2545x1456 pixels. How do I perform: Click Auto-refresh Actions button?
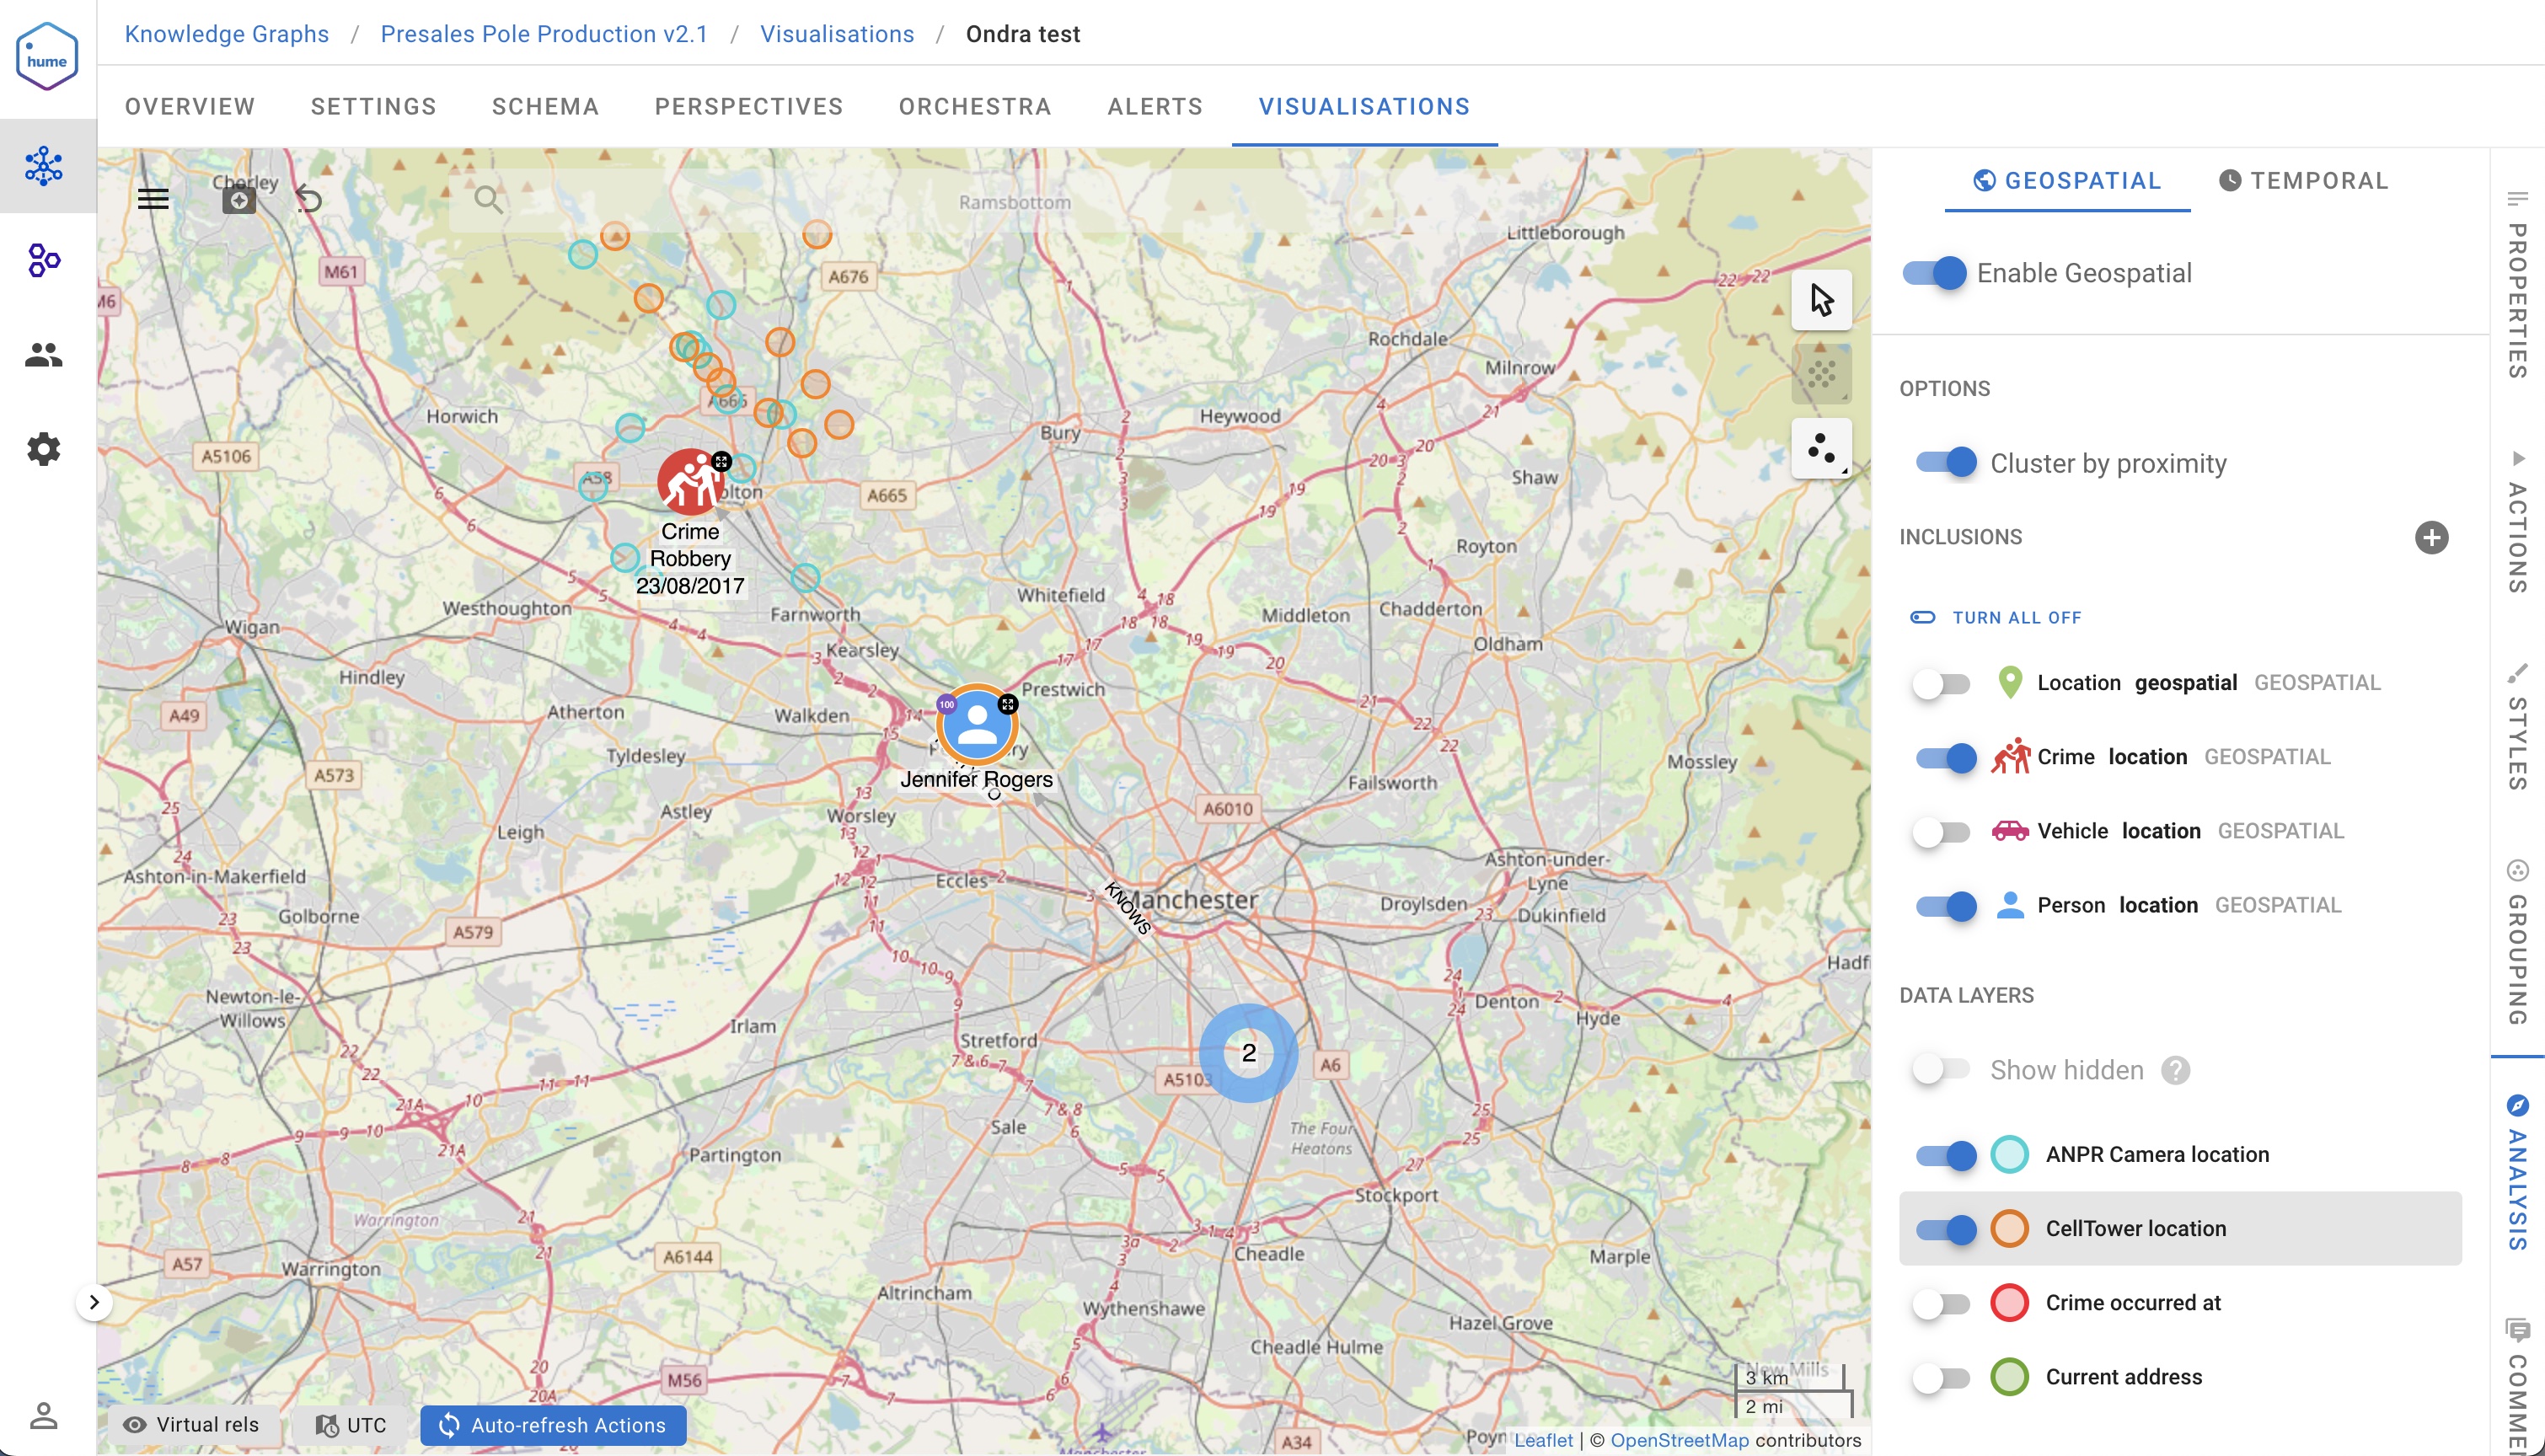tap(553, 1425)
